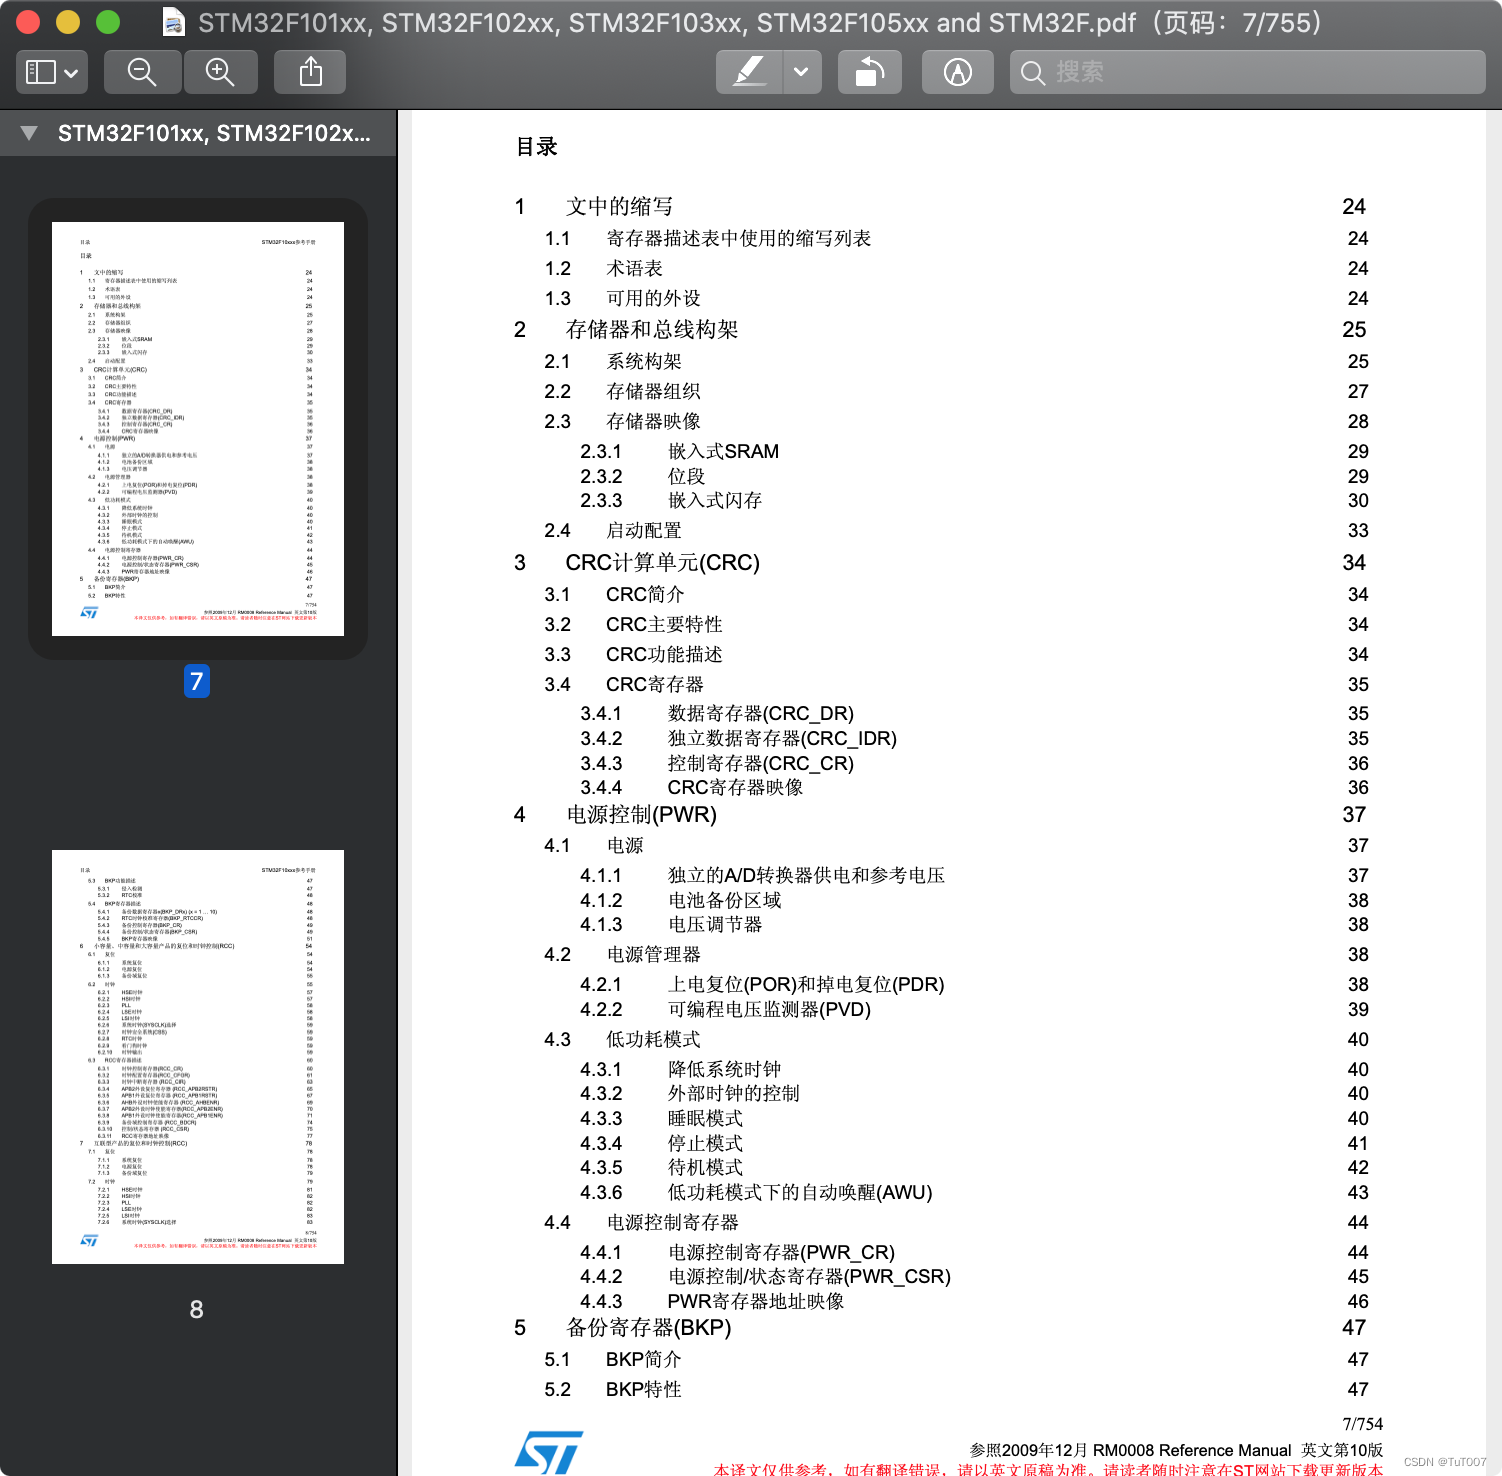Image resolution: width=1502 pixels, height=1476 pixels.
Task: Collapse the STM32F101xx document disclosure triangle
Action: [x=27, y=132]
